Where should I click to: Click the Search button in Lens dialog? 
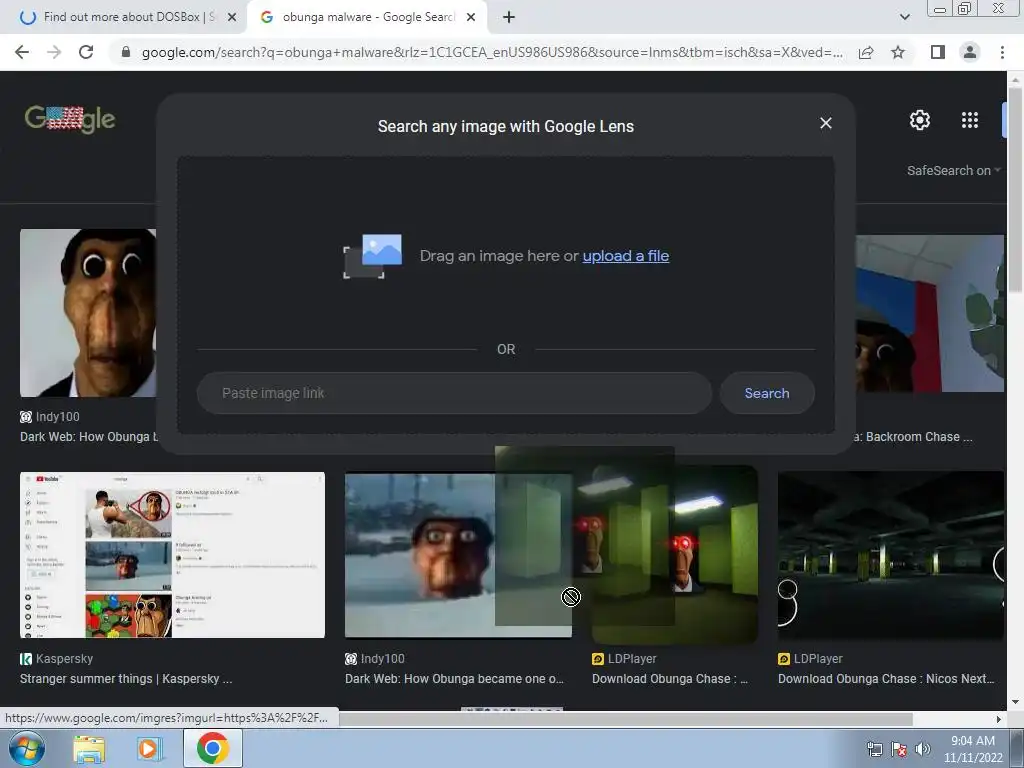pyautogui.click(x=767, y=393)
